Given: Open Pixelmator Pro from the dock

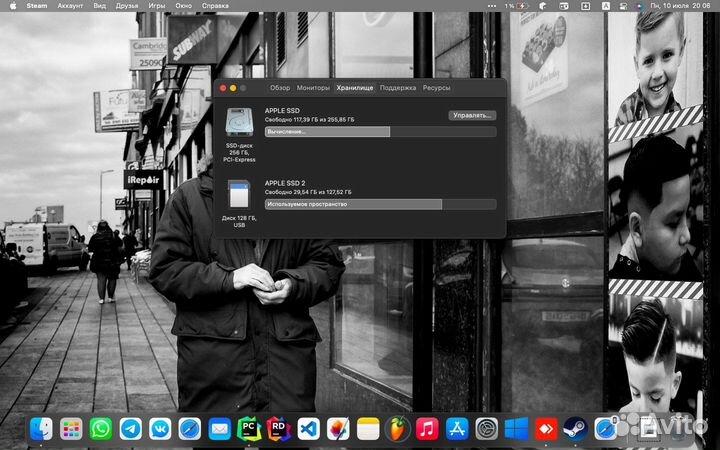Looking at the screenshot, I should [x=338, y=429].
